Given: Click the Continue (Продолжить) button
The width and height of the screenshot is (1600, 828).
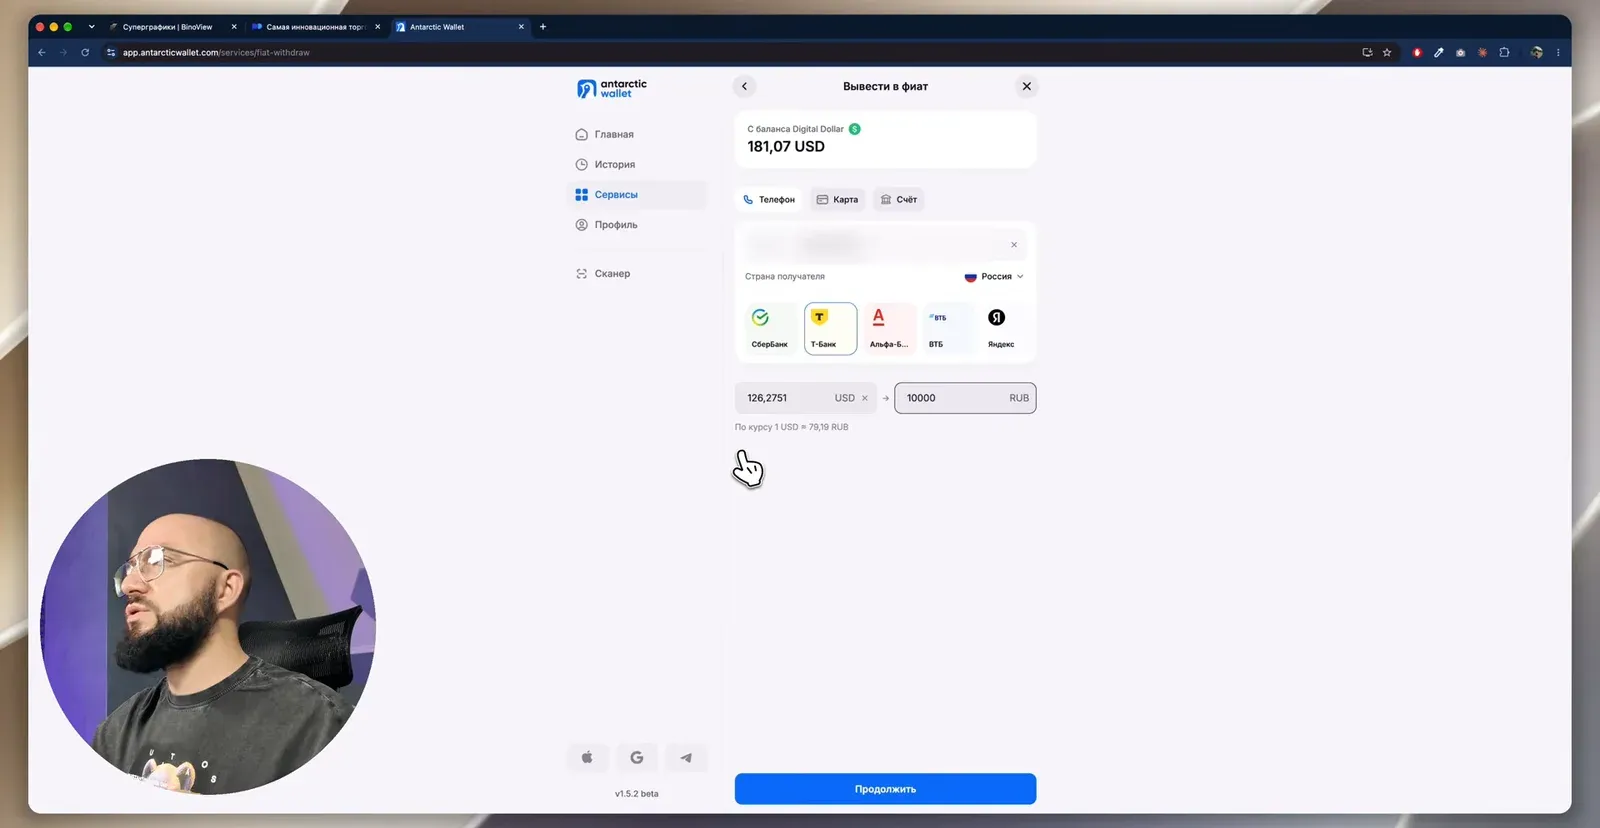Looking at the screenshot, I should pos(885,789).
